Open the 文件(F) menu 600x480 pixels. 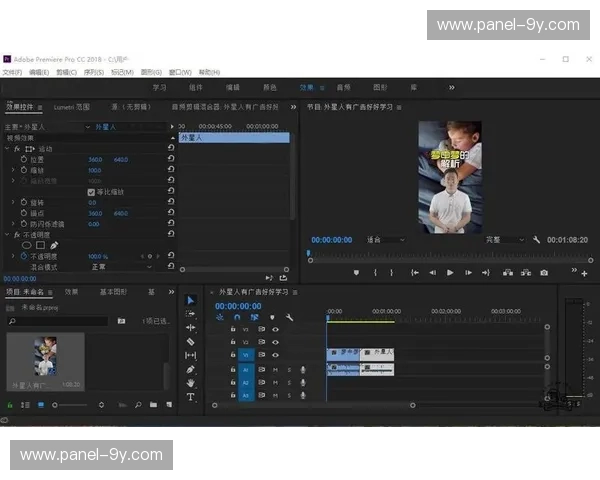(12, 72)
